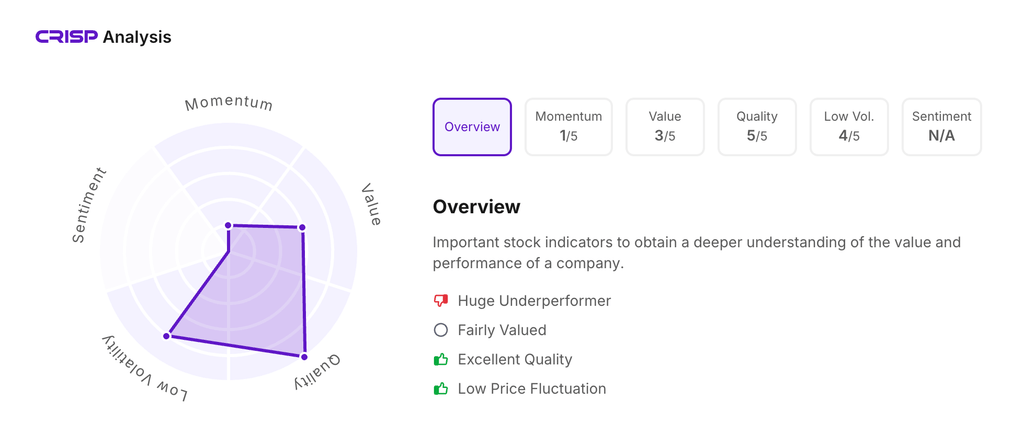Click the Value data point on radar chart
This screenshot has height=437, width=1024.
[302, 228]
